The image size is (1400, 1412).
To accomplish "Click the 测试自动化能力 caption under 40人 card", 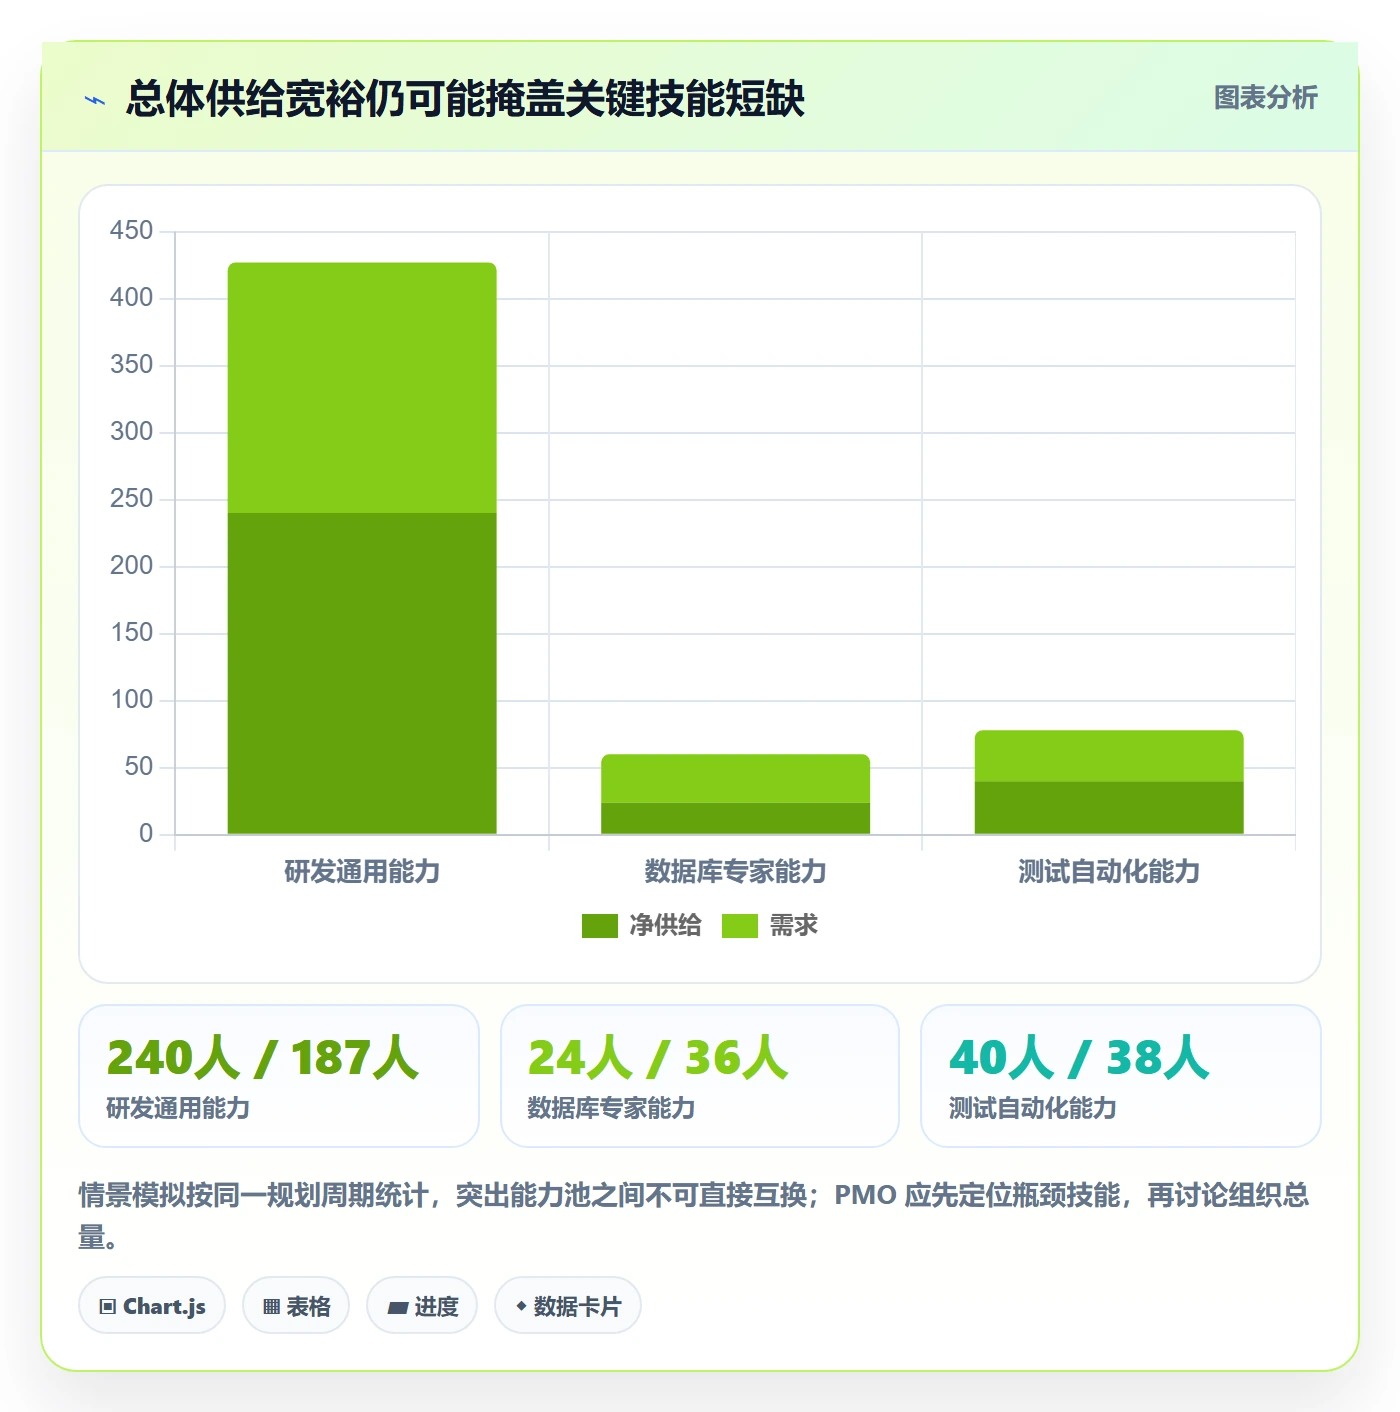I will point(1032,1108).
